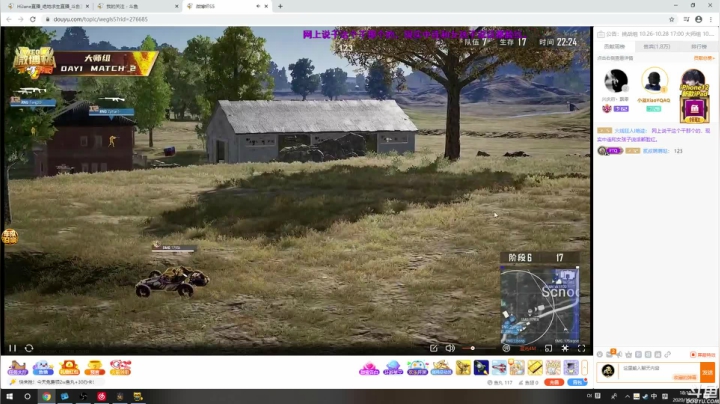Adjust the player volume slider

[x=478, y=348]
